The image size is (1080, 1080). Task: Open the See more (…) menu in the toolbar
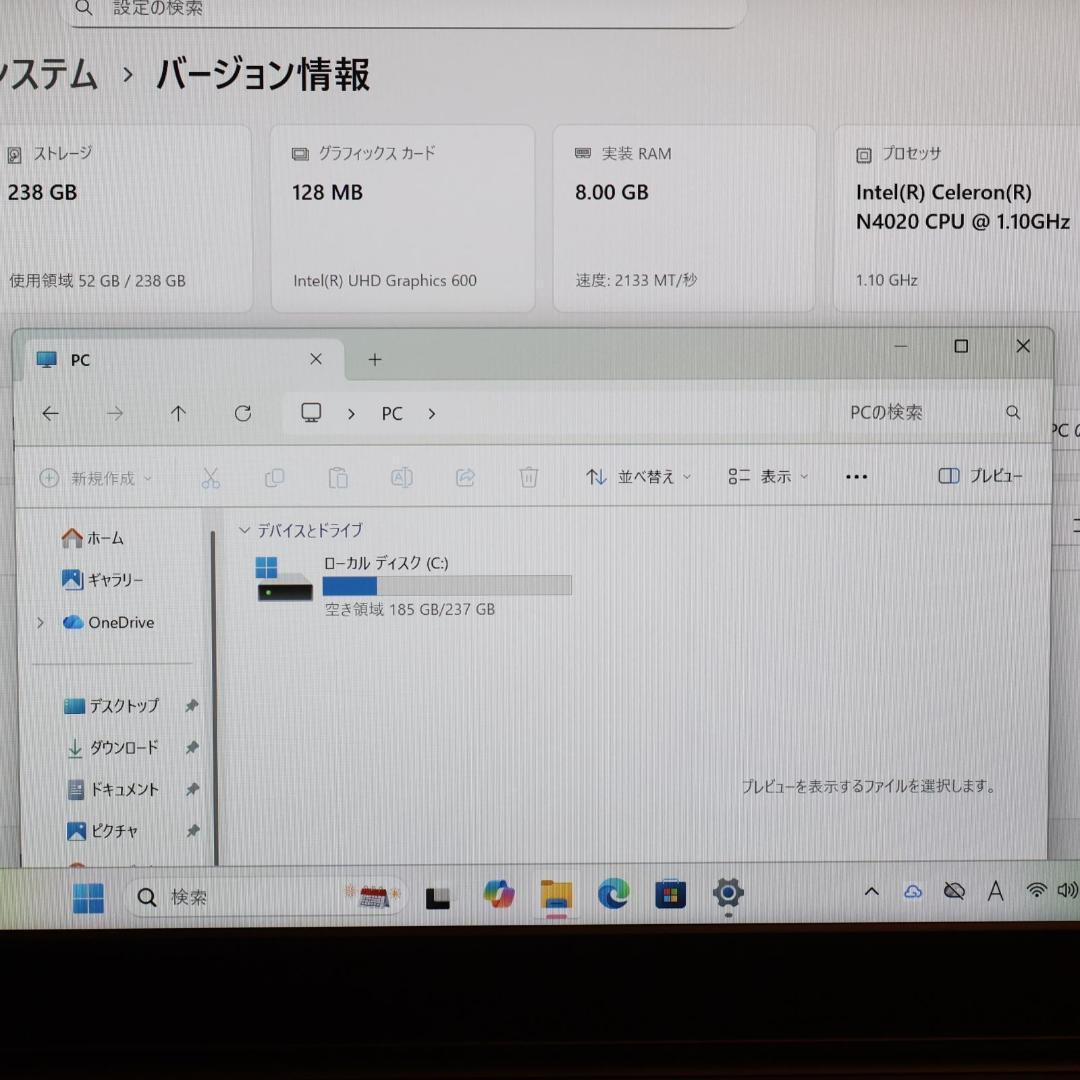(x=856, y=477)
